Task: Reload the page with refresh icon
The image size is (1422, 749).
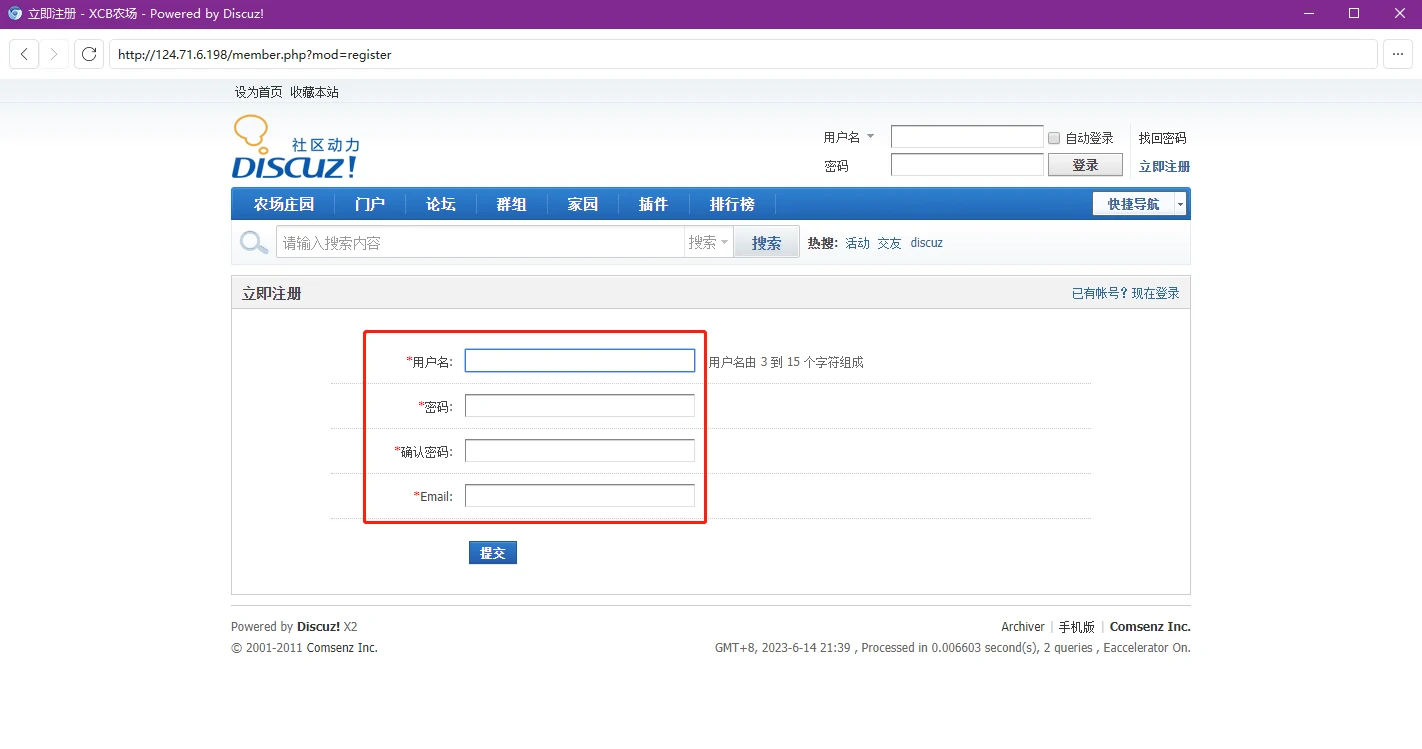Action: (x=89, y=54)
